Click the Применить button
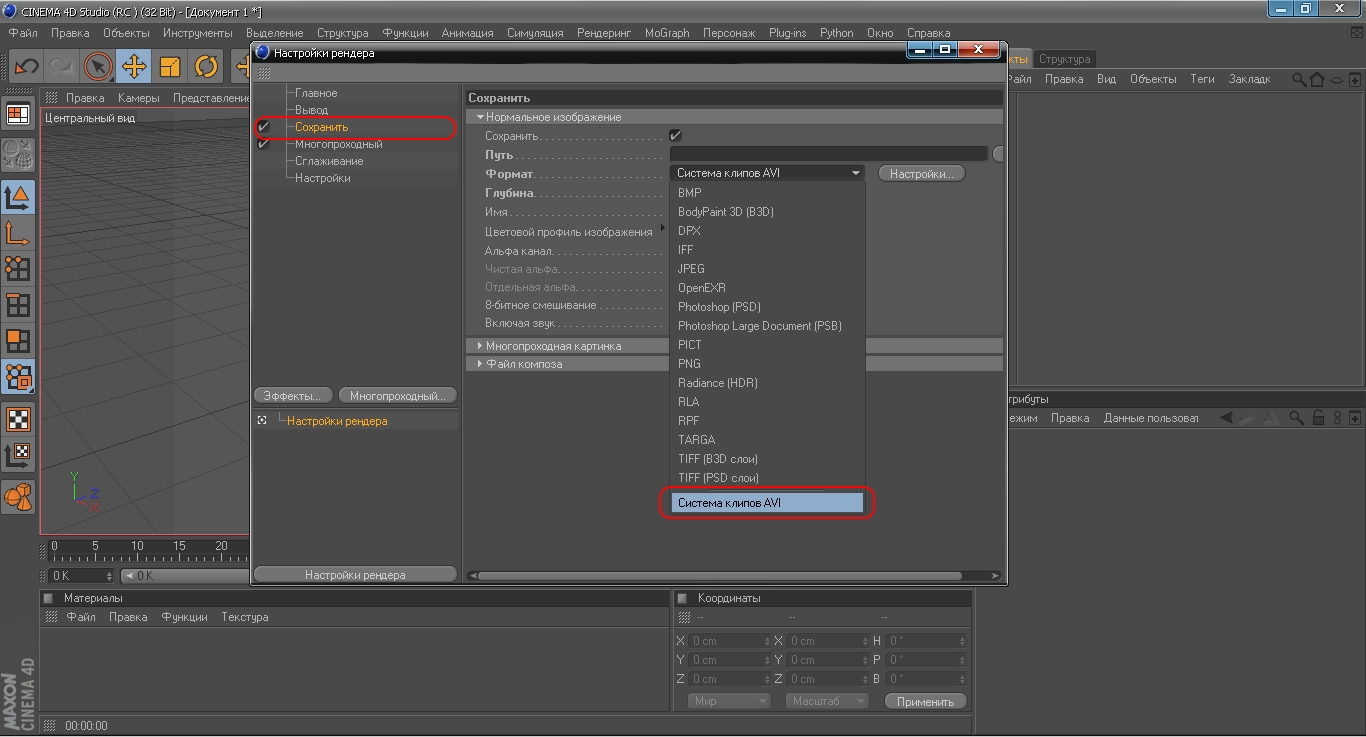The height and width of the screenshot is (737, 1366). (926, 701)
